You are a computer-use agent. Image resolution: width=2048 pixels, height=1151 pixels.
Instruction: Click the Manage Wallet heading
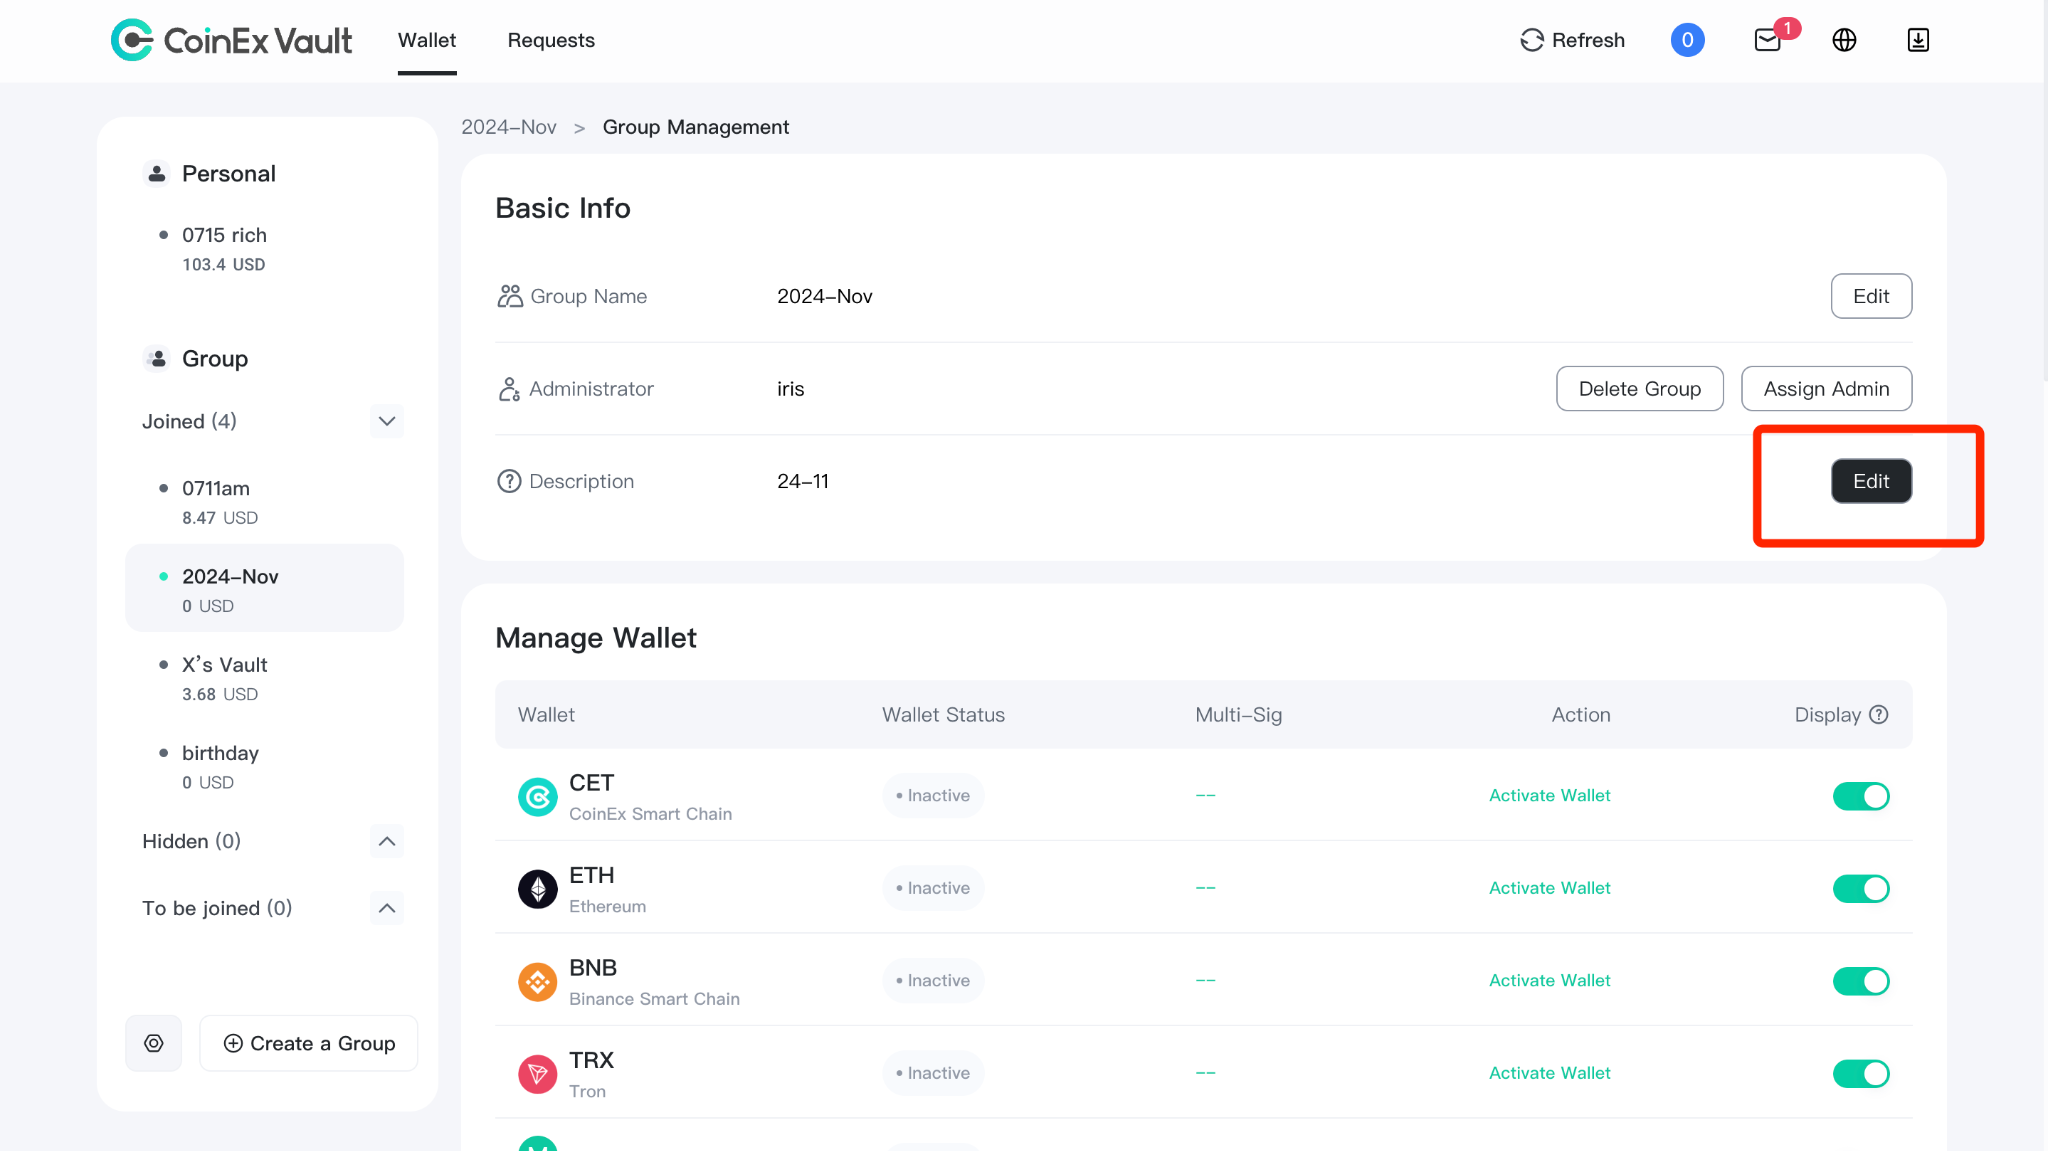point(596,638)
